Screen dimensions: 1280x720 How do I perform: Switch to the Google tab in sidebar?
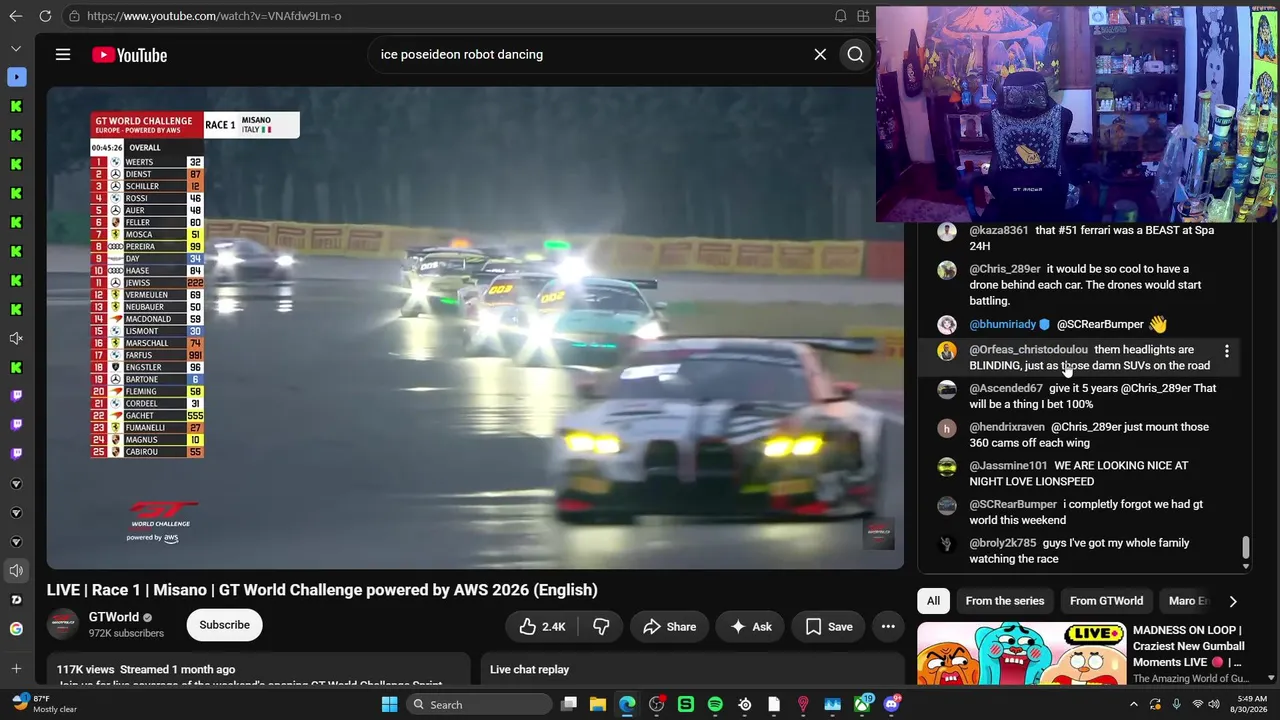click(16, 629)
